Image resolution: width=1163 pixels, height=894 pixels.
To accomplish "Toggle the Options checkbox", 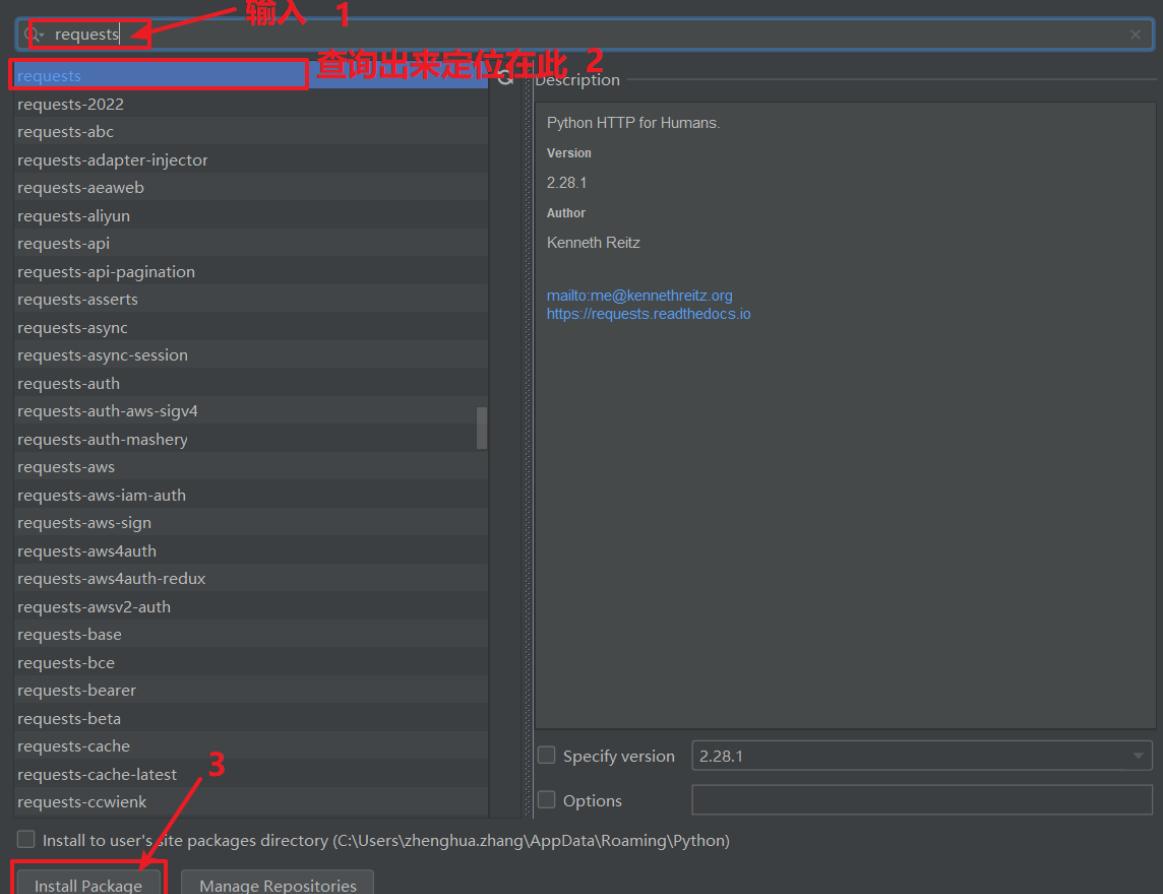I will coord(547,801).
